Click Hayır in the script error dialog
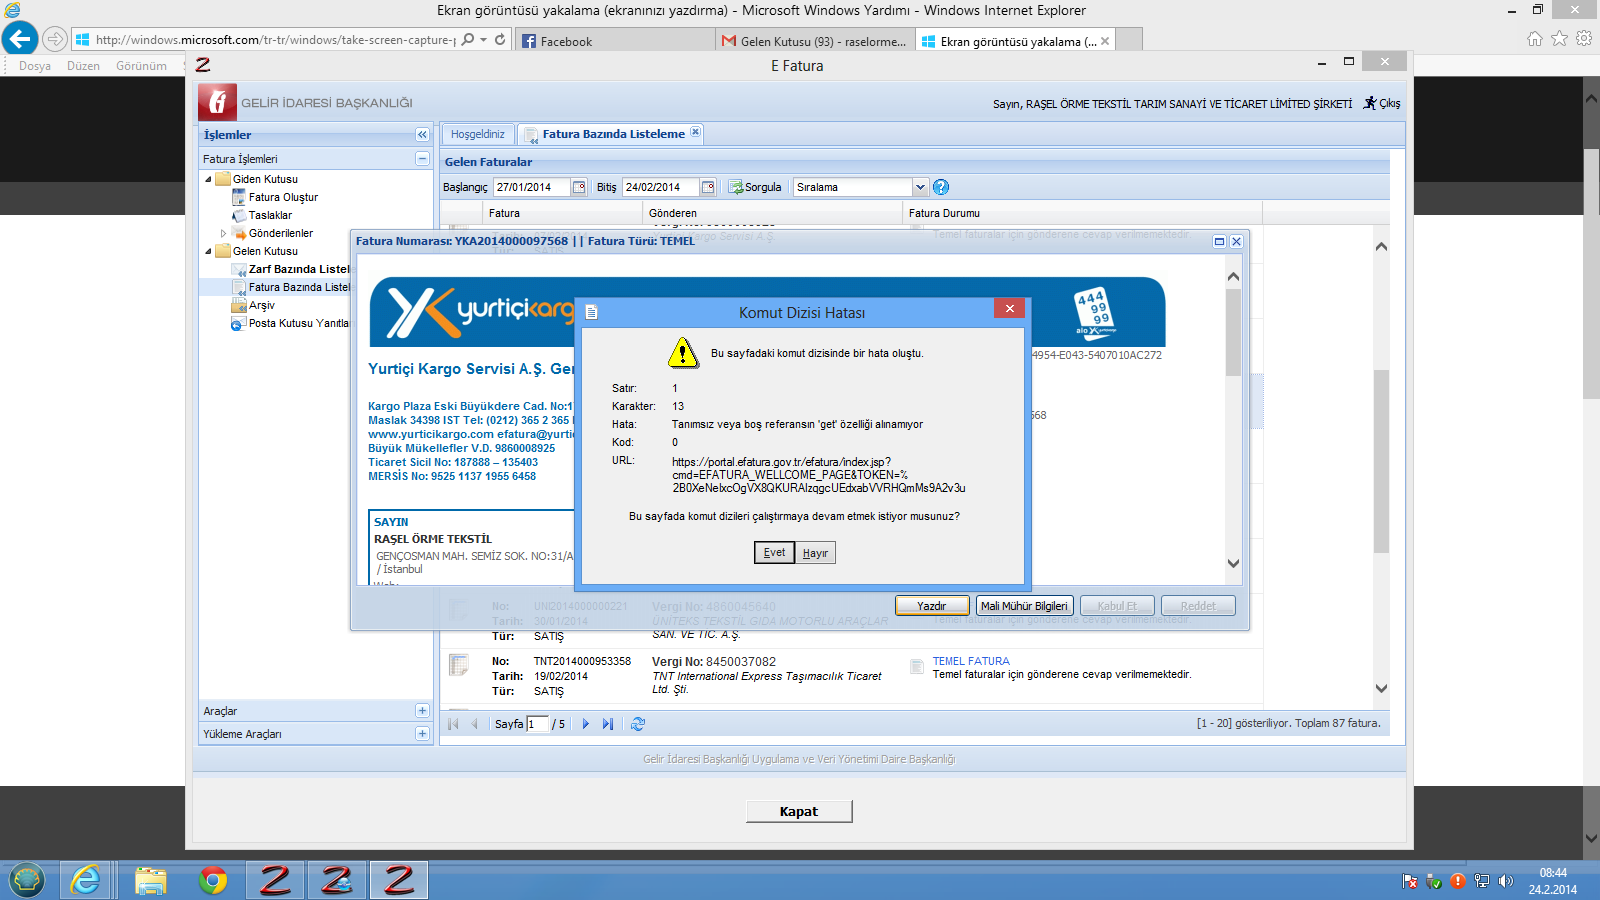The height and width of the screenshot is (900, 1600). tap(815, 553)
